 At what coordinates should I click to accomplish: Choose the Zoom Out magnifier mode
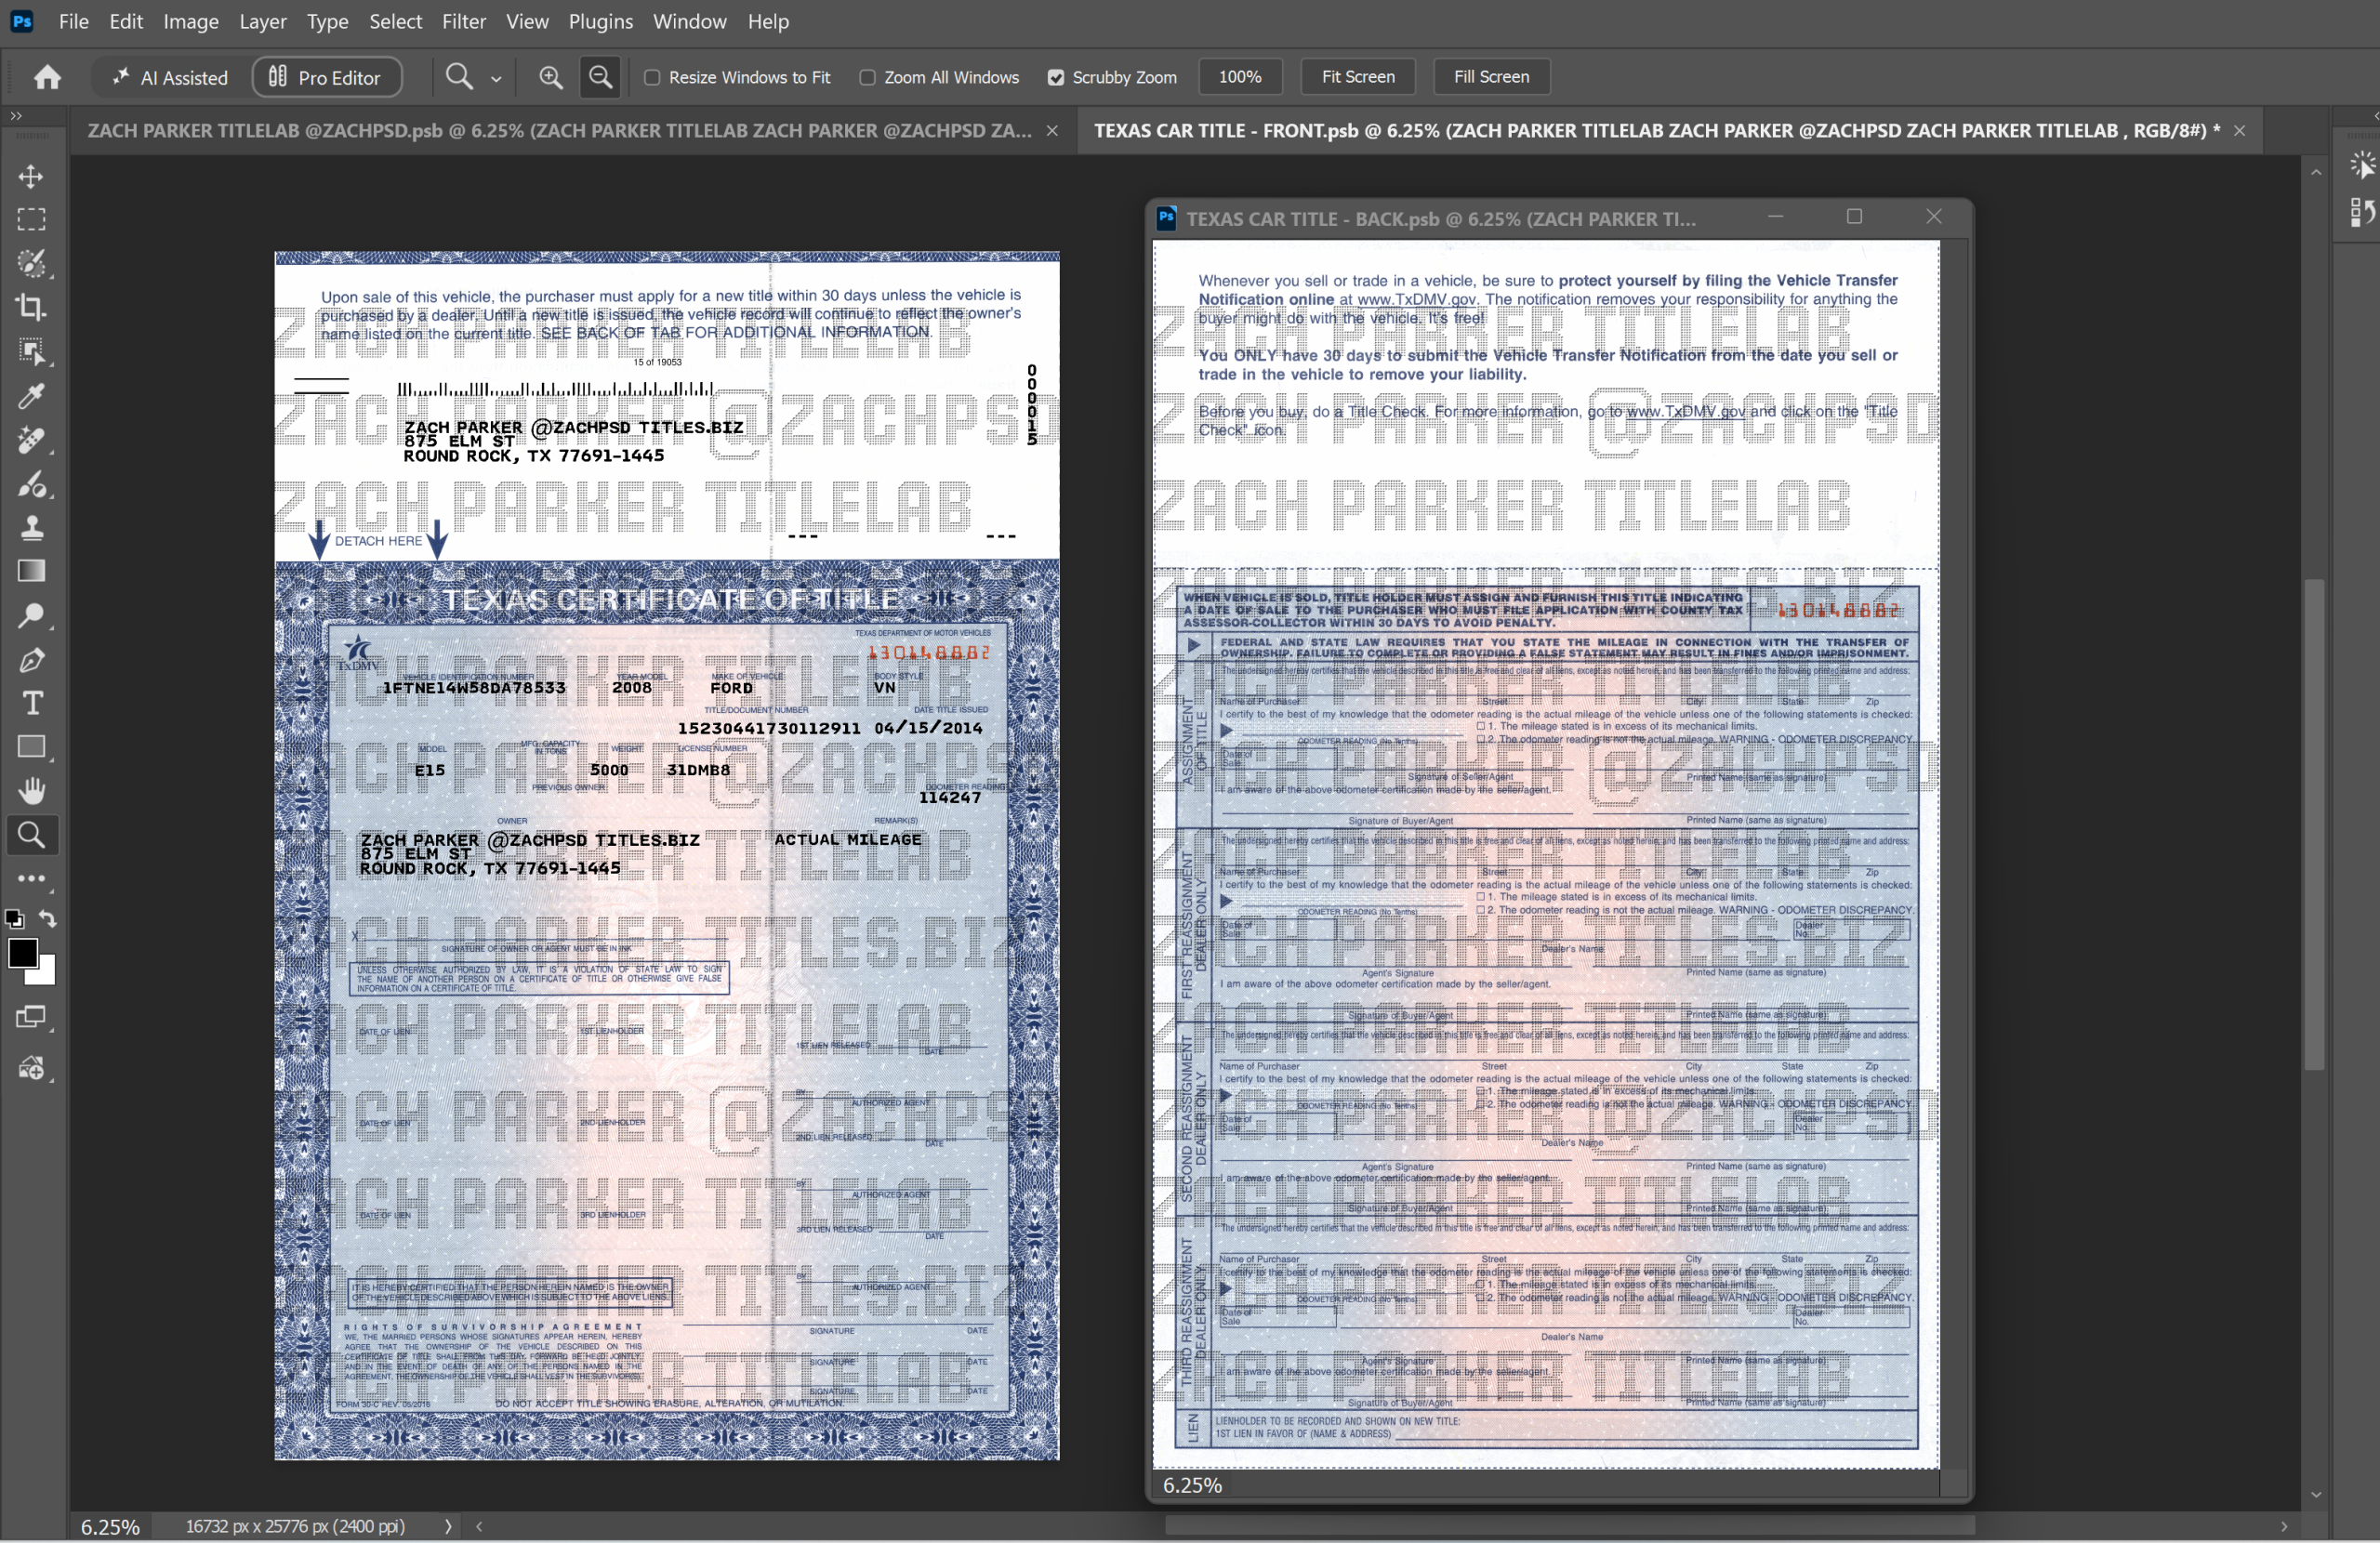pos(600,77)
